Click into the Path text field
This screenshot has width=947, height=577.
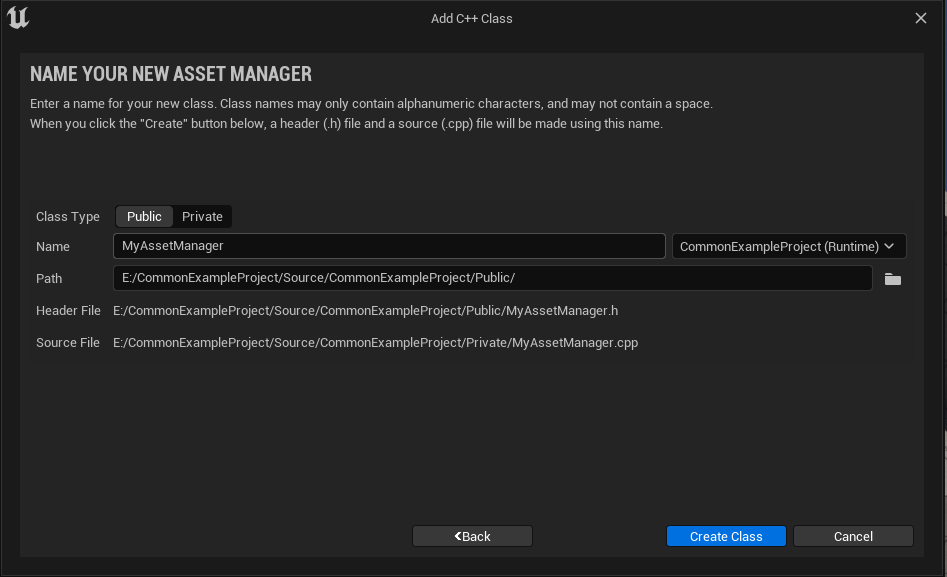point(492,278)
